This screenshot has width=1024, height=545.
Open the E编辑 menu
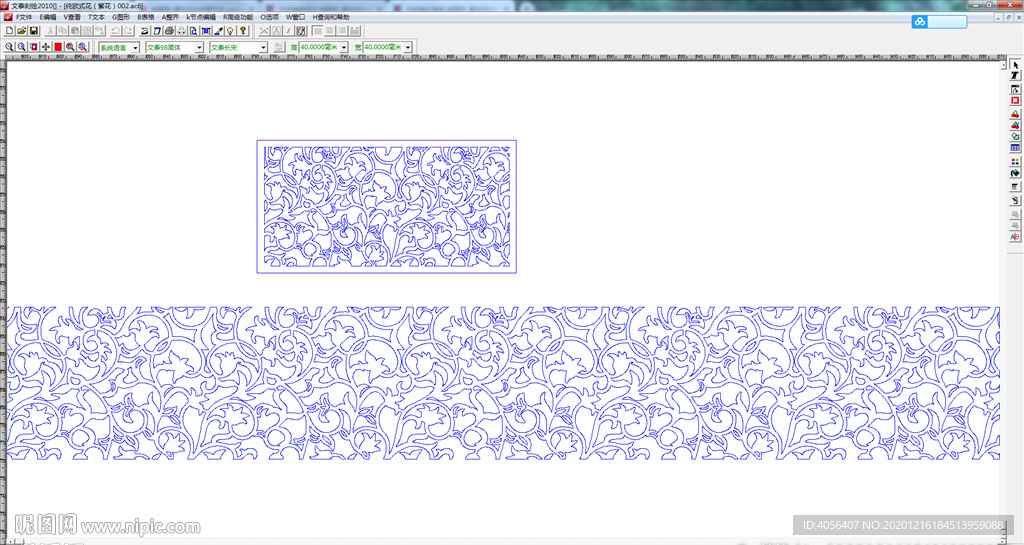click(48, 17)
